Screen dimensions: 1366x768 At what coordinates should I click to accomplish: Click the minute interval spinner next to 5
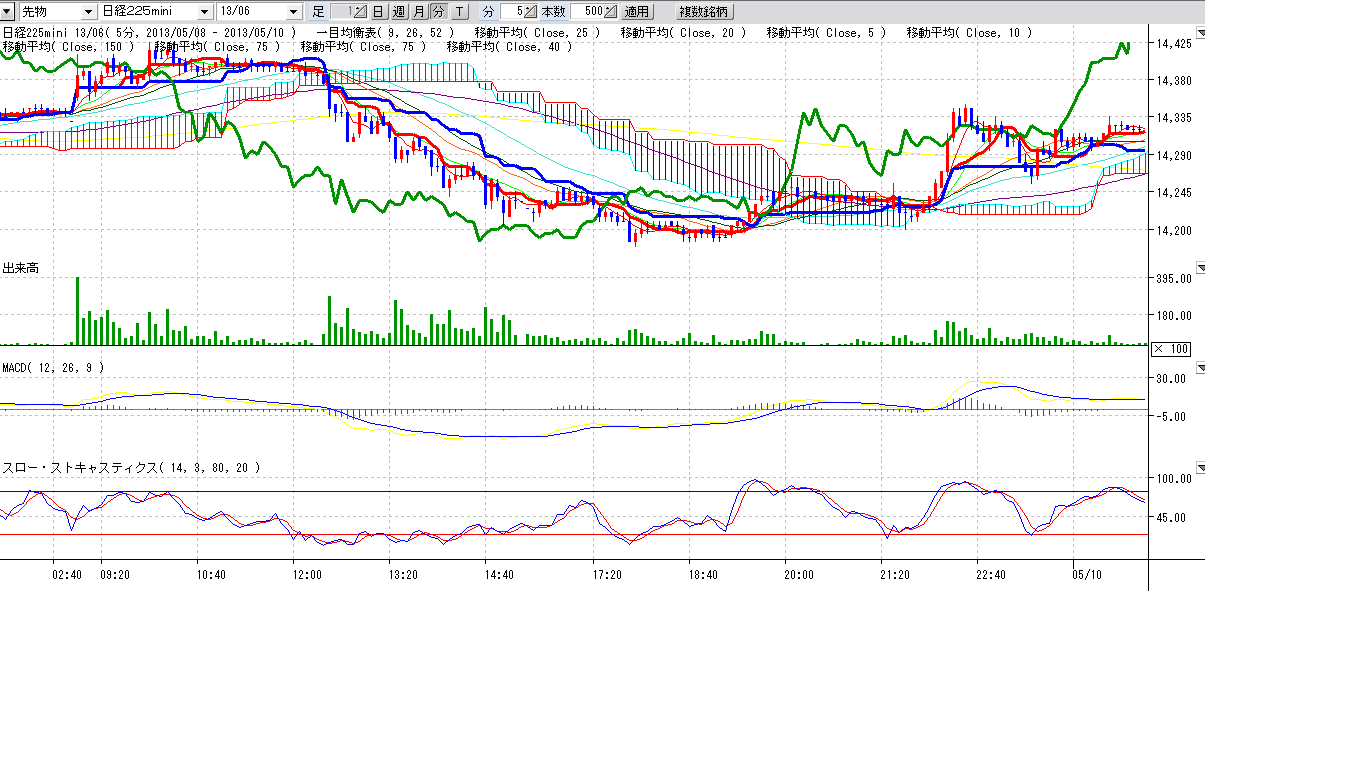(531, 12)
